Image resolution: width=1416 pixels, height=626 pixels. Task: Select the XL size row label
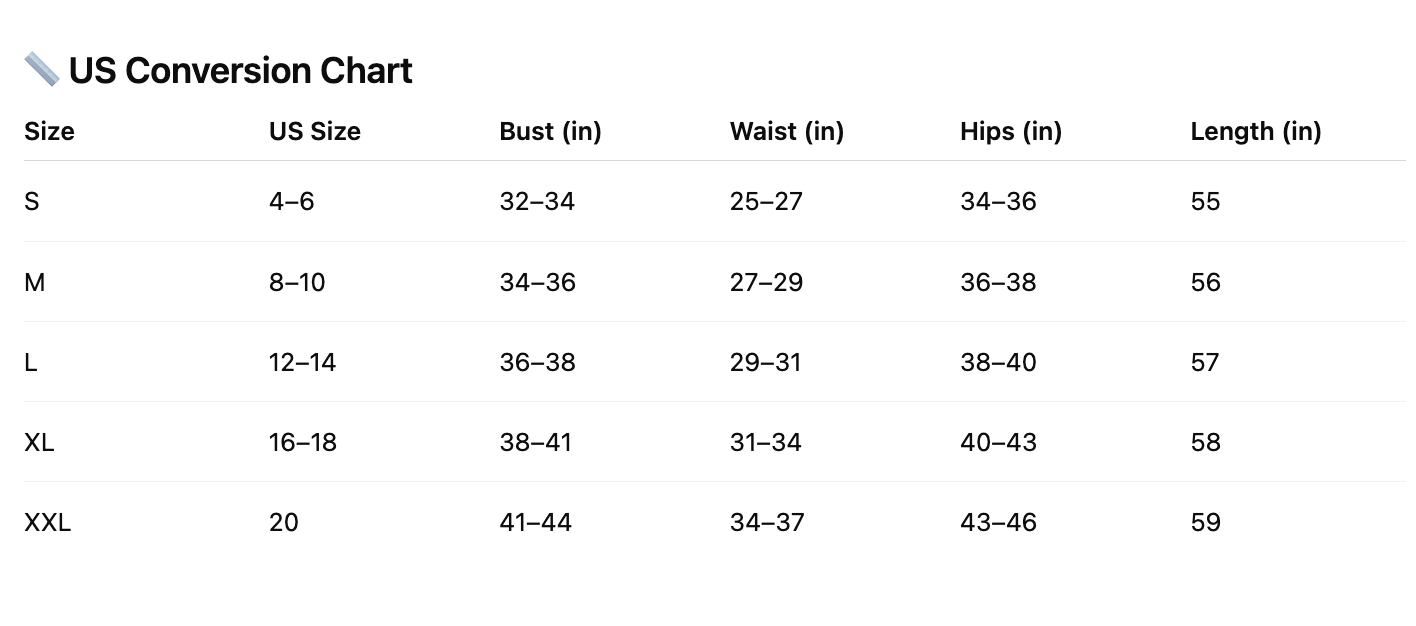[39, 442]
